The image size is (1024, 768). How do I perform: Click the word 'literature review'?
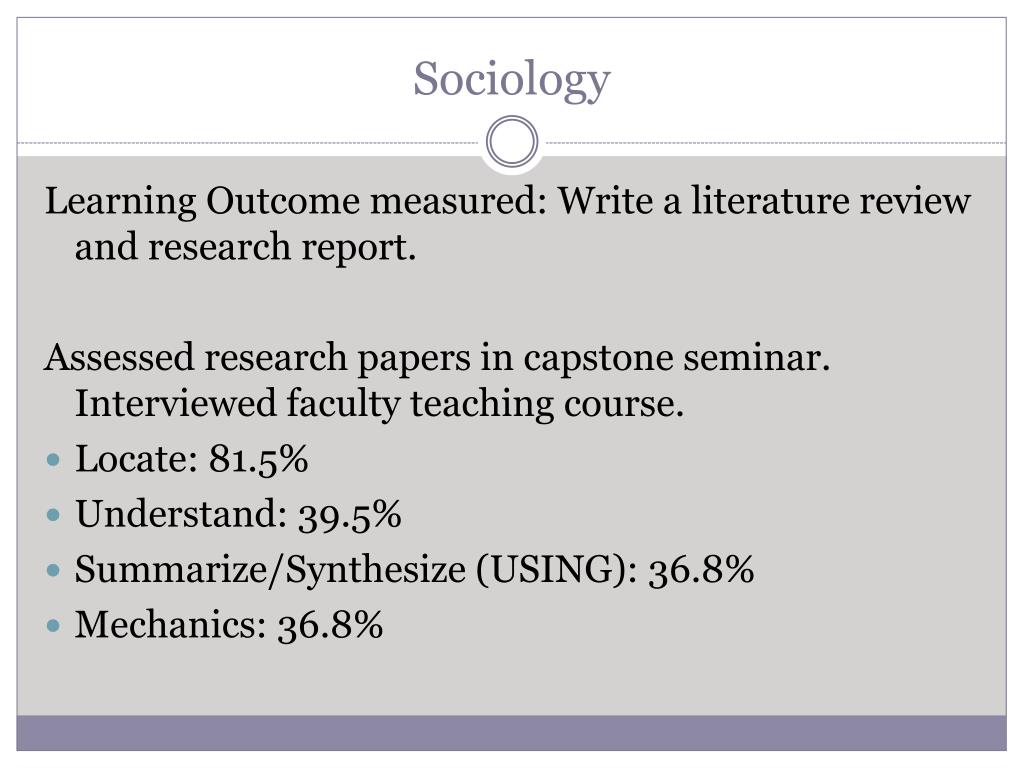click(831, 200)
